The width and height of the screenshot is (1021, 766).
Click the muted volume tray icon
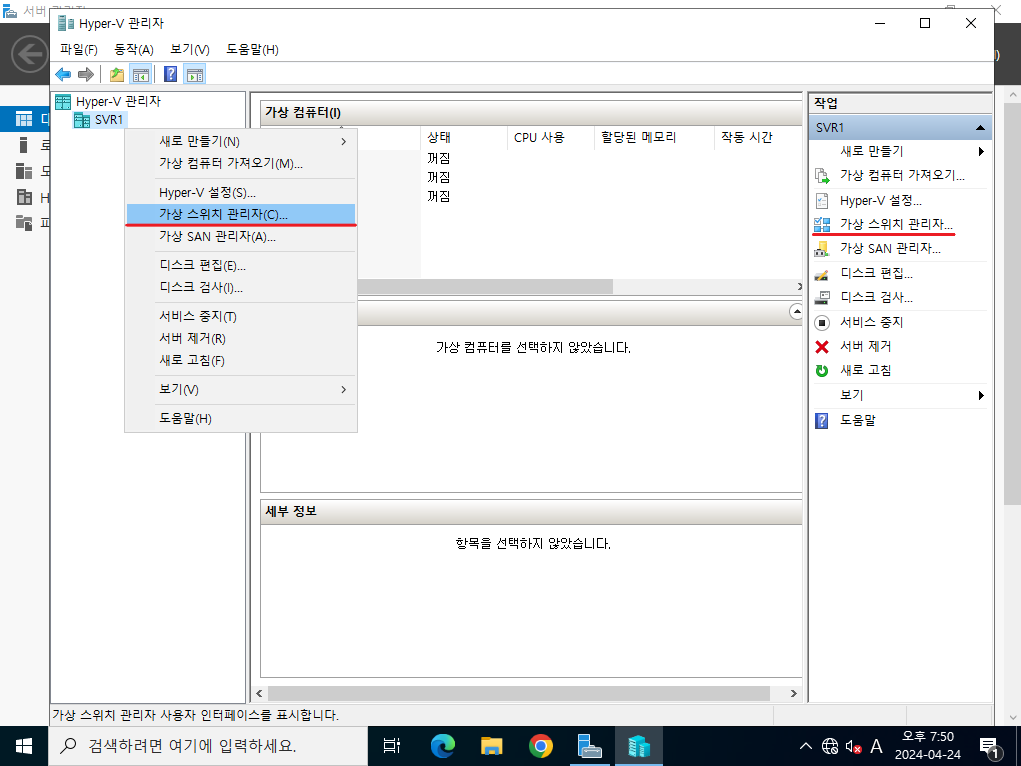[853, 746]
